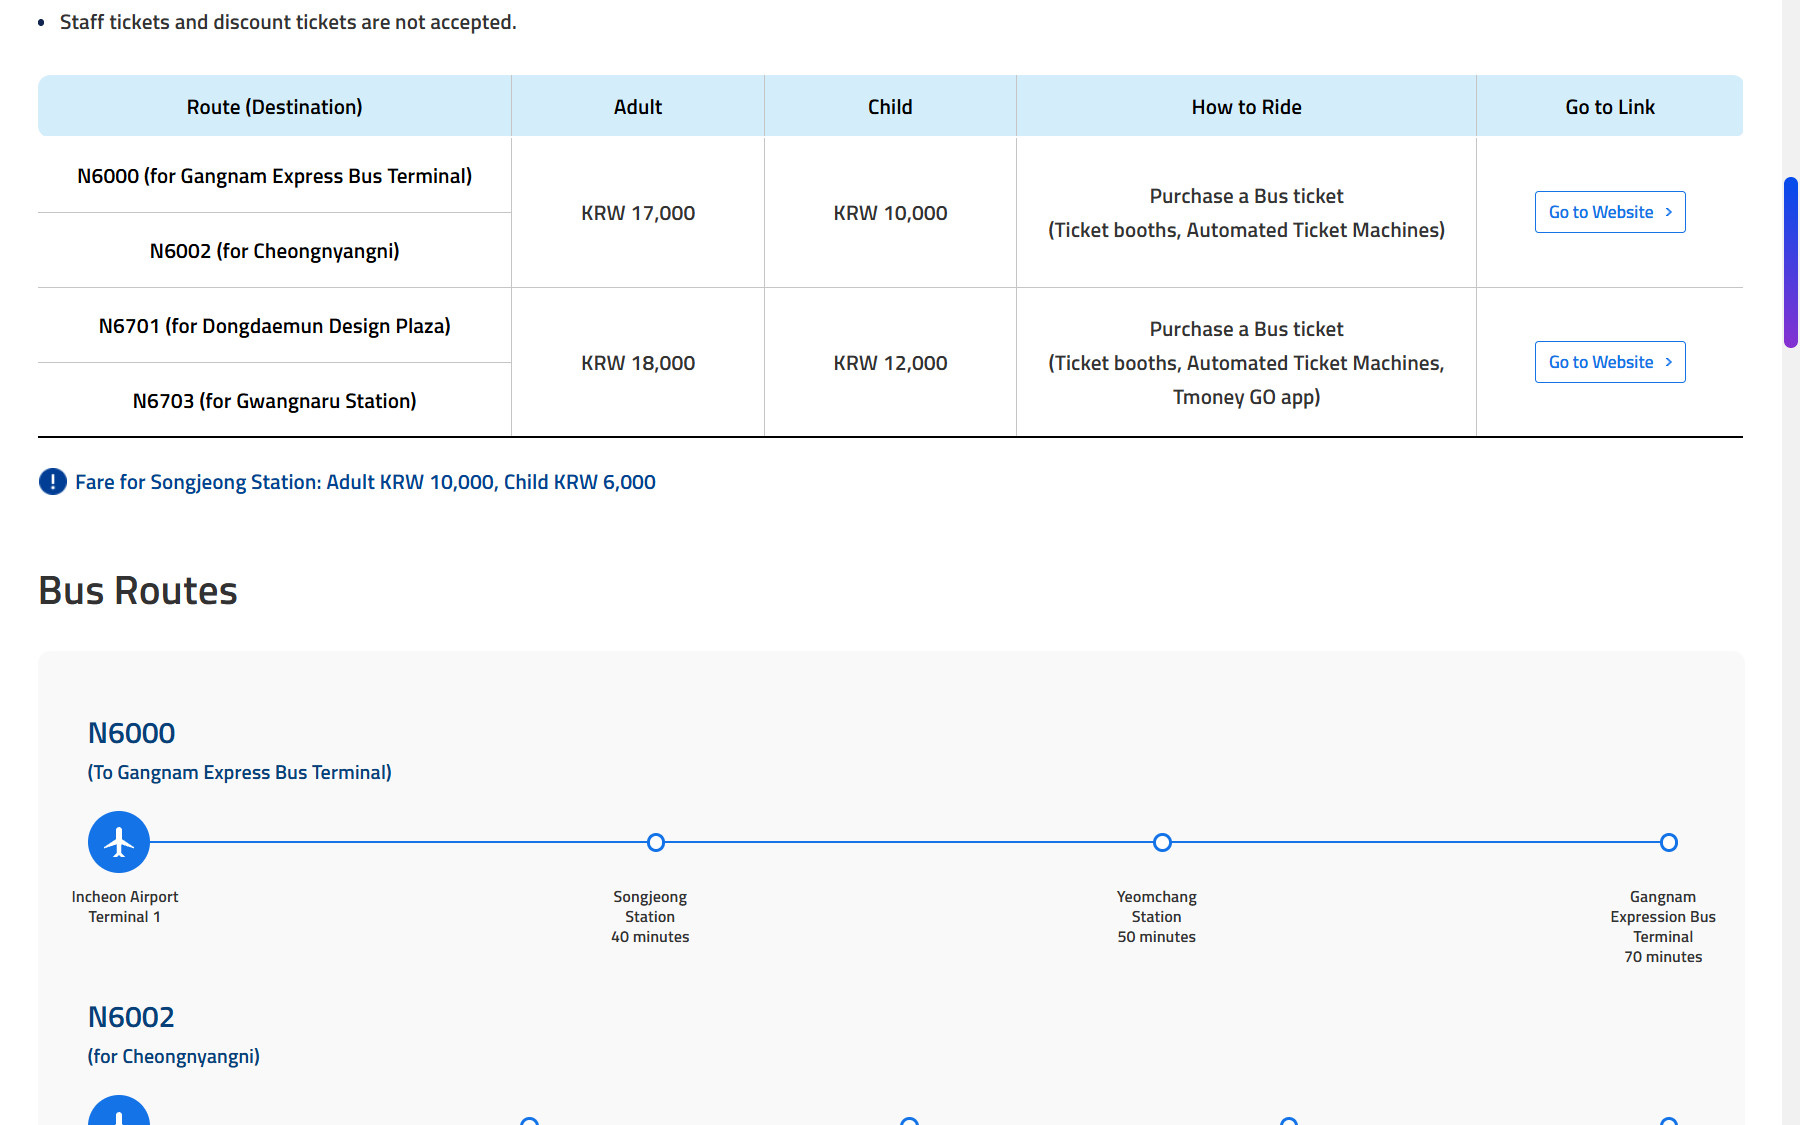Click the Bus Routes heading

(x=138, y=591)
